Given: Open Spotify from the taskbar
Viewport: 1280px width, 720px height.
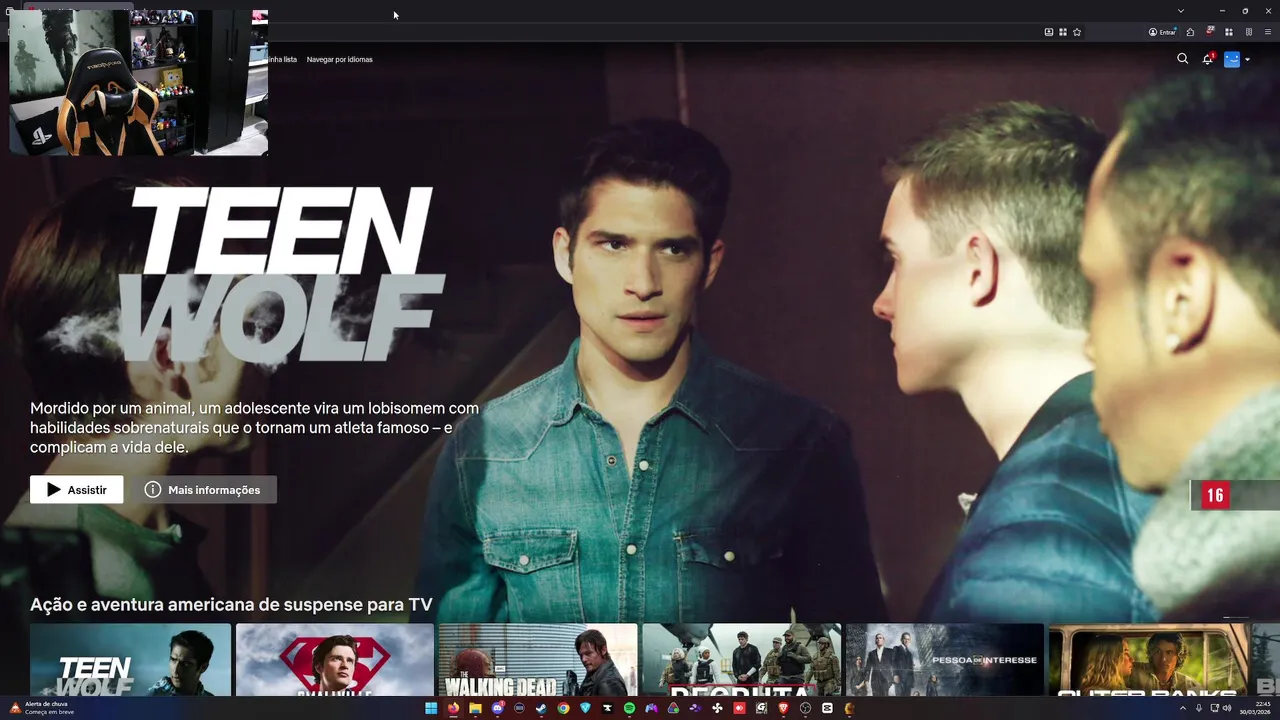Looking at the screenshot, I should click(629, 708).
